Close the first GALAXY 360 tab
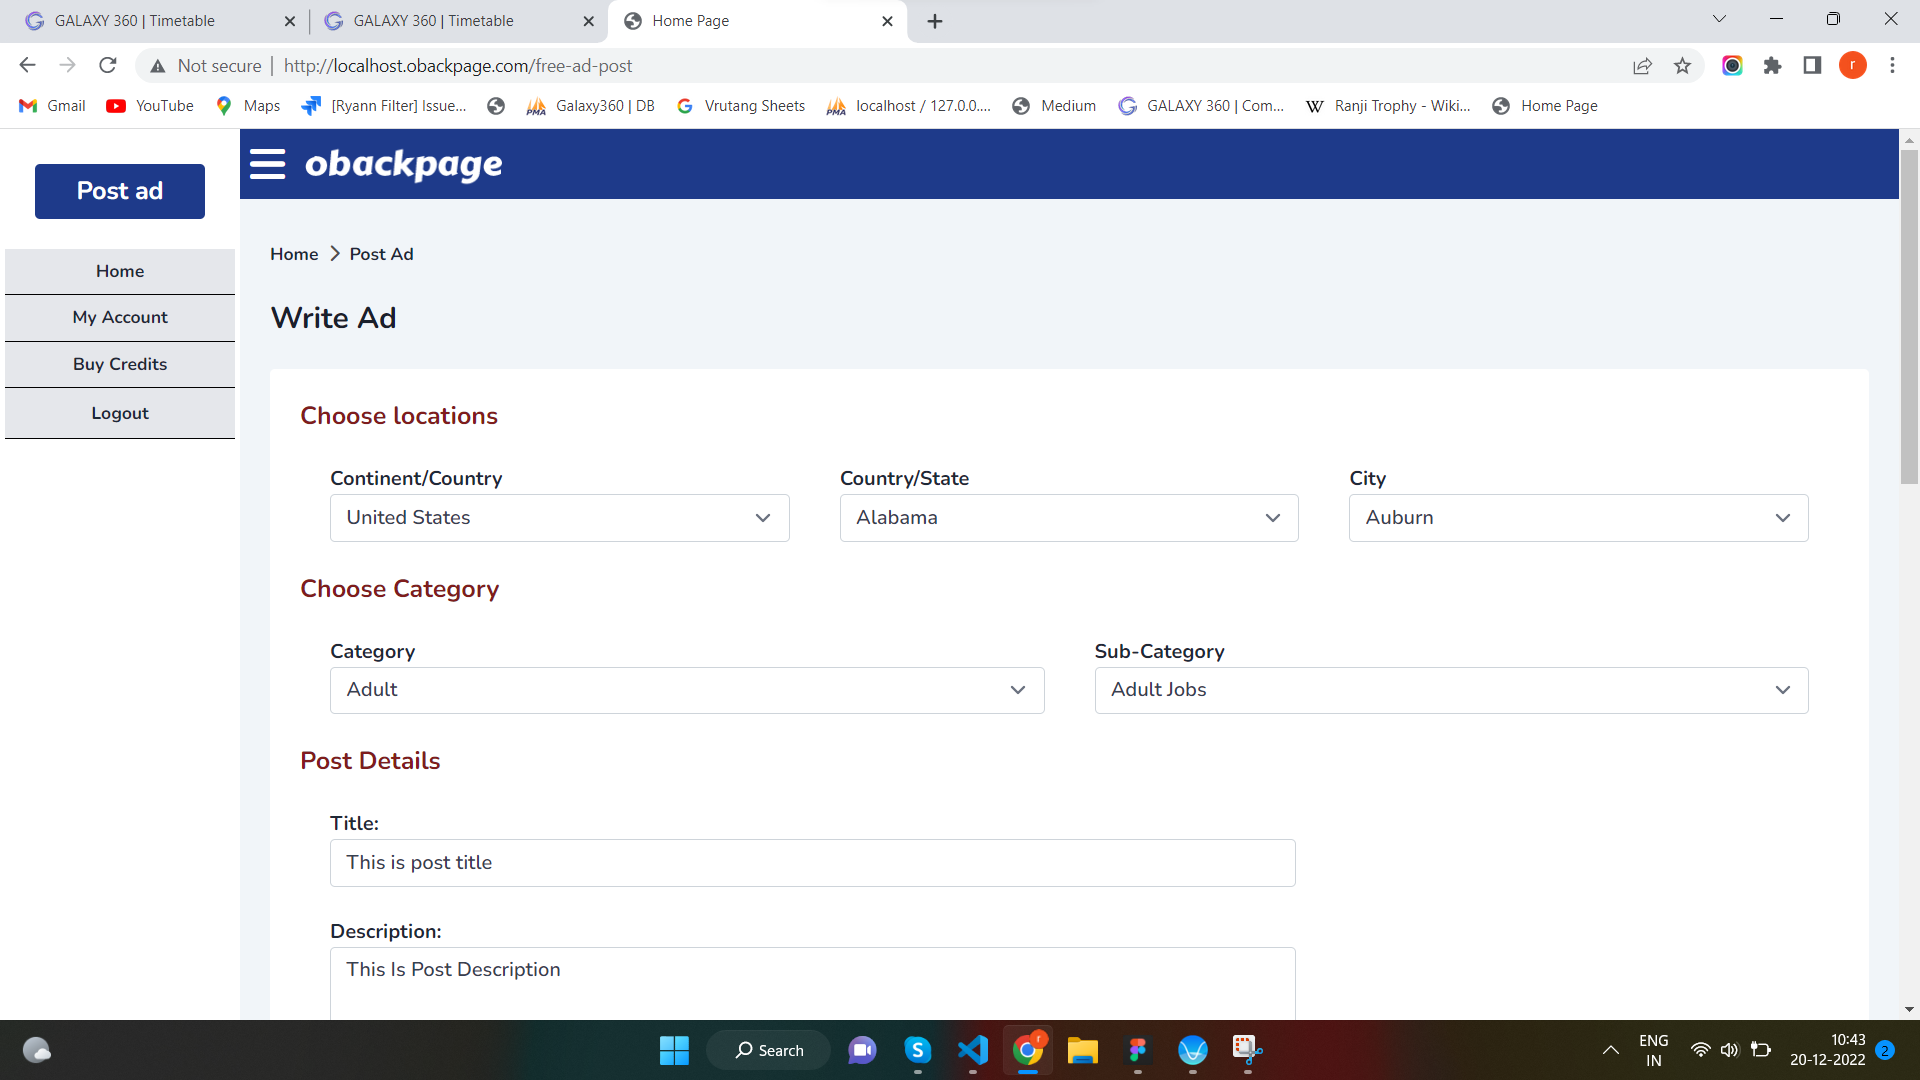The width and height of the screenshot is (1920, 1080). pos(289,21)
